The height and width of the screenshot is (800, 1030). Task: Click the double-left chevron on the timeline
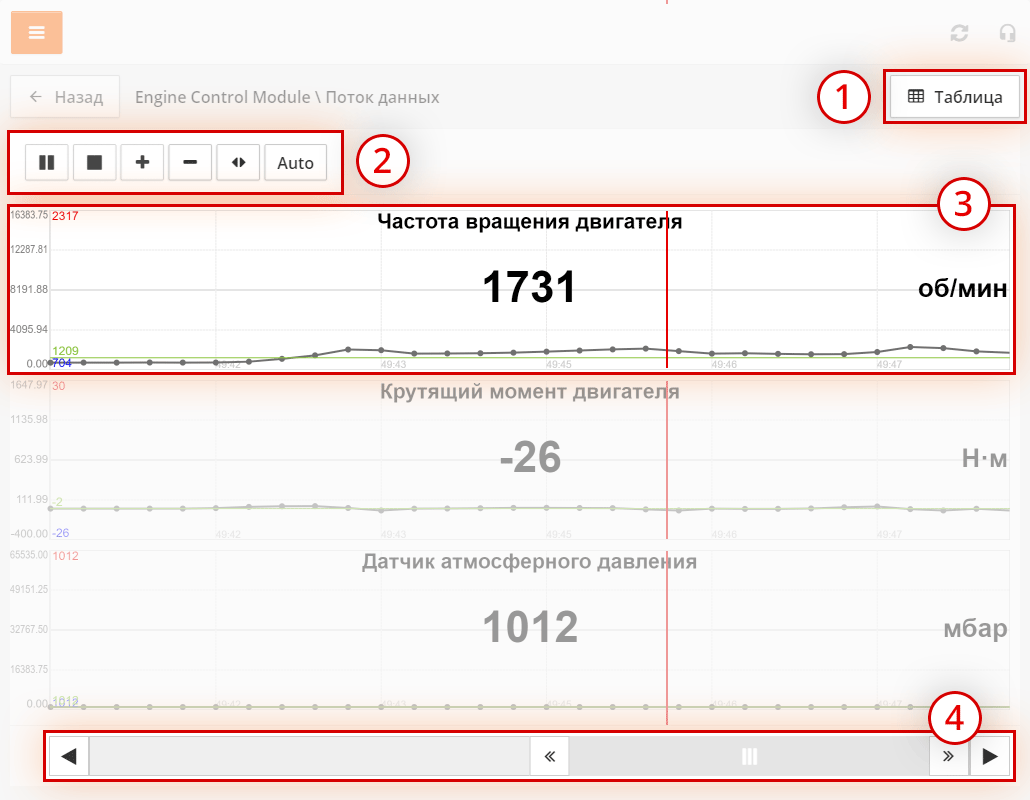coord(549,756)
